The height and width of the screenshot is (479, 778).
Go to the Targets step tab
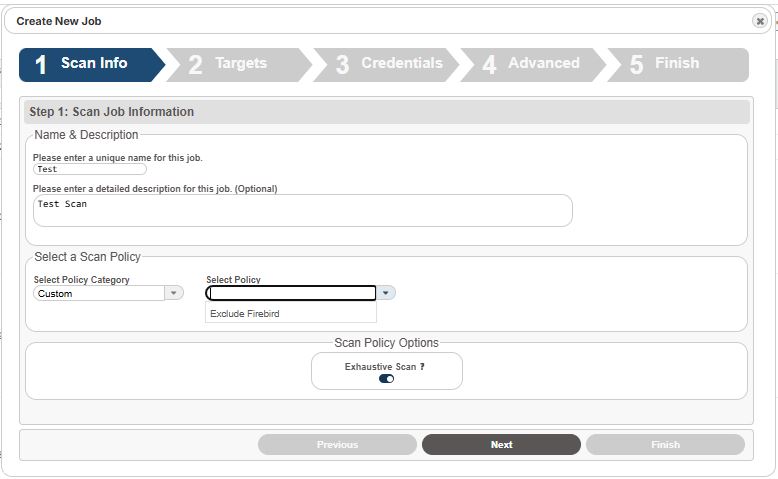pos(239,65)
